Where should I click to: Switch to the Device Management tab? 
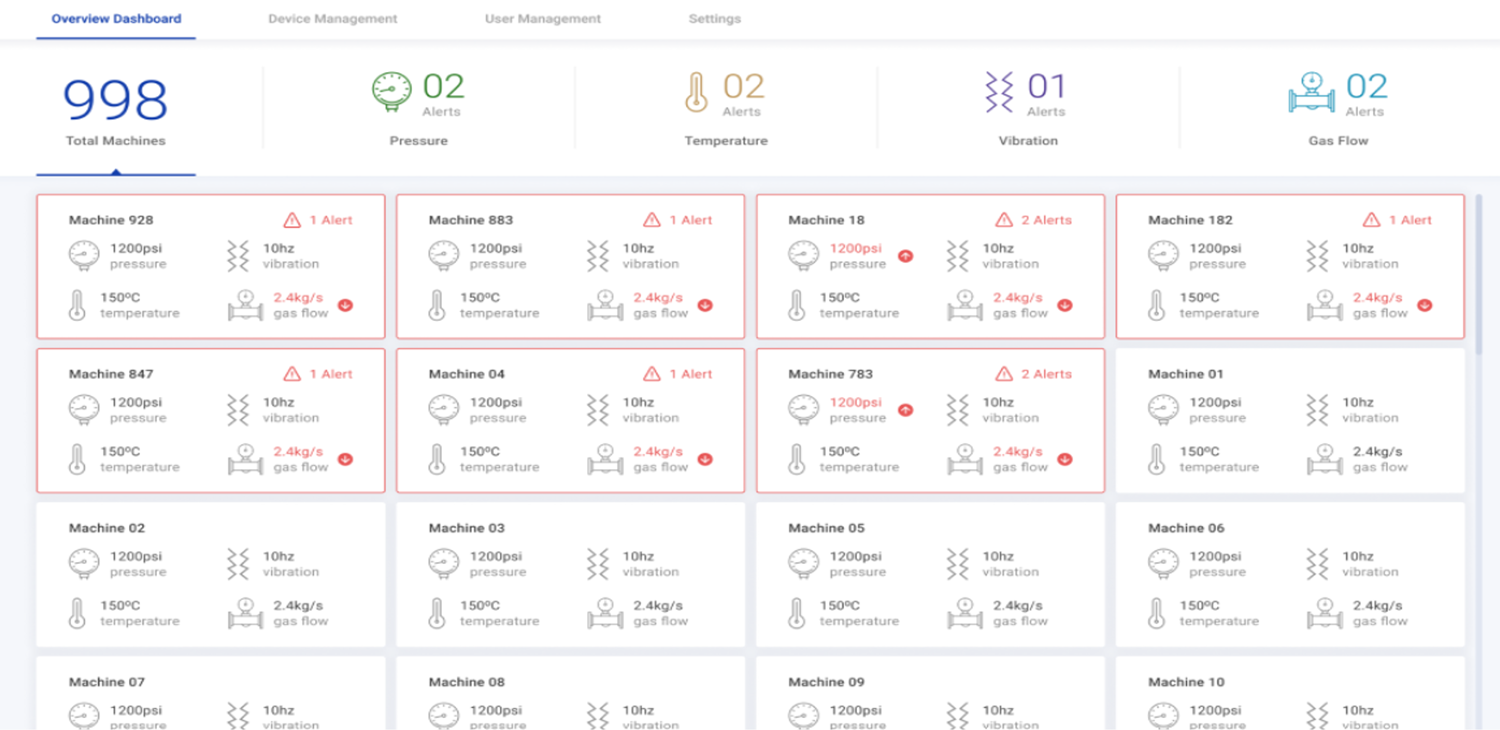(x=332, y=19)
